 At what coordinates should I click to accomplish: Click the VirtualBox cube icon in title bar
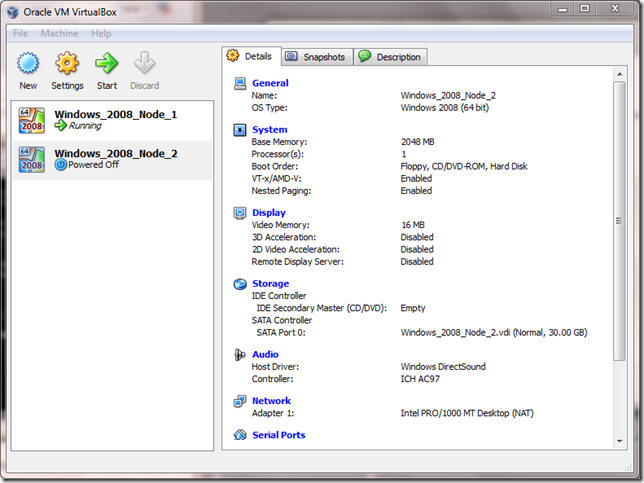click(13, 12)
